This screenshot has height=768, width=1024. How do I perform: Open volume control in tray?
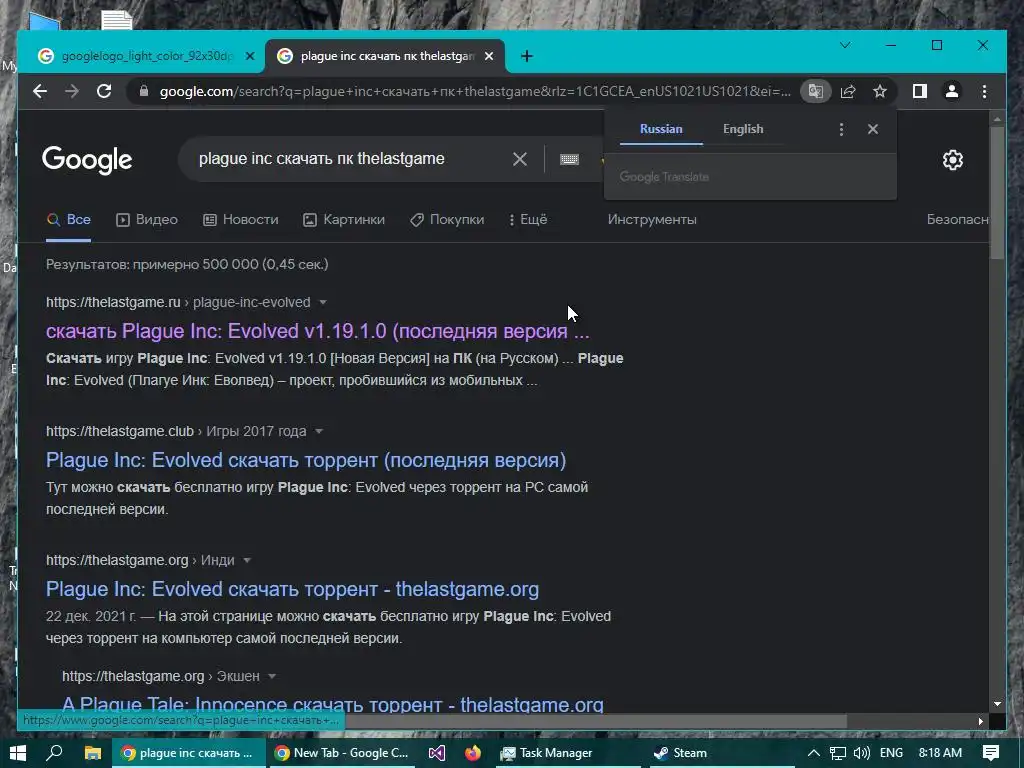861,753
